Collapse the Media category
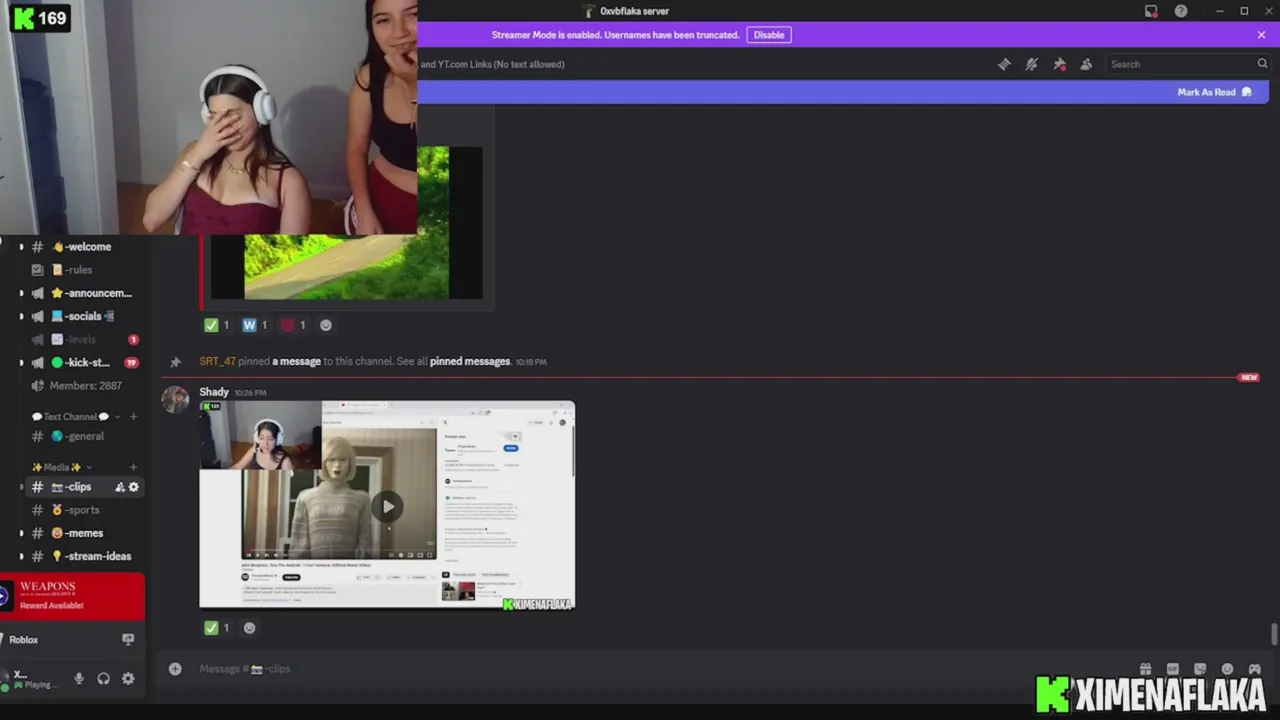 coord(62,467)
